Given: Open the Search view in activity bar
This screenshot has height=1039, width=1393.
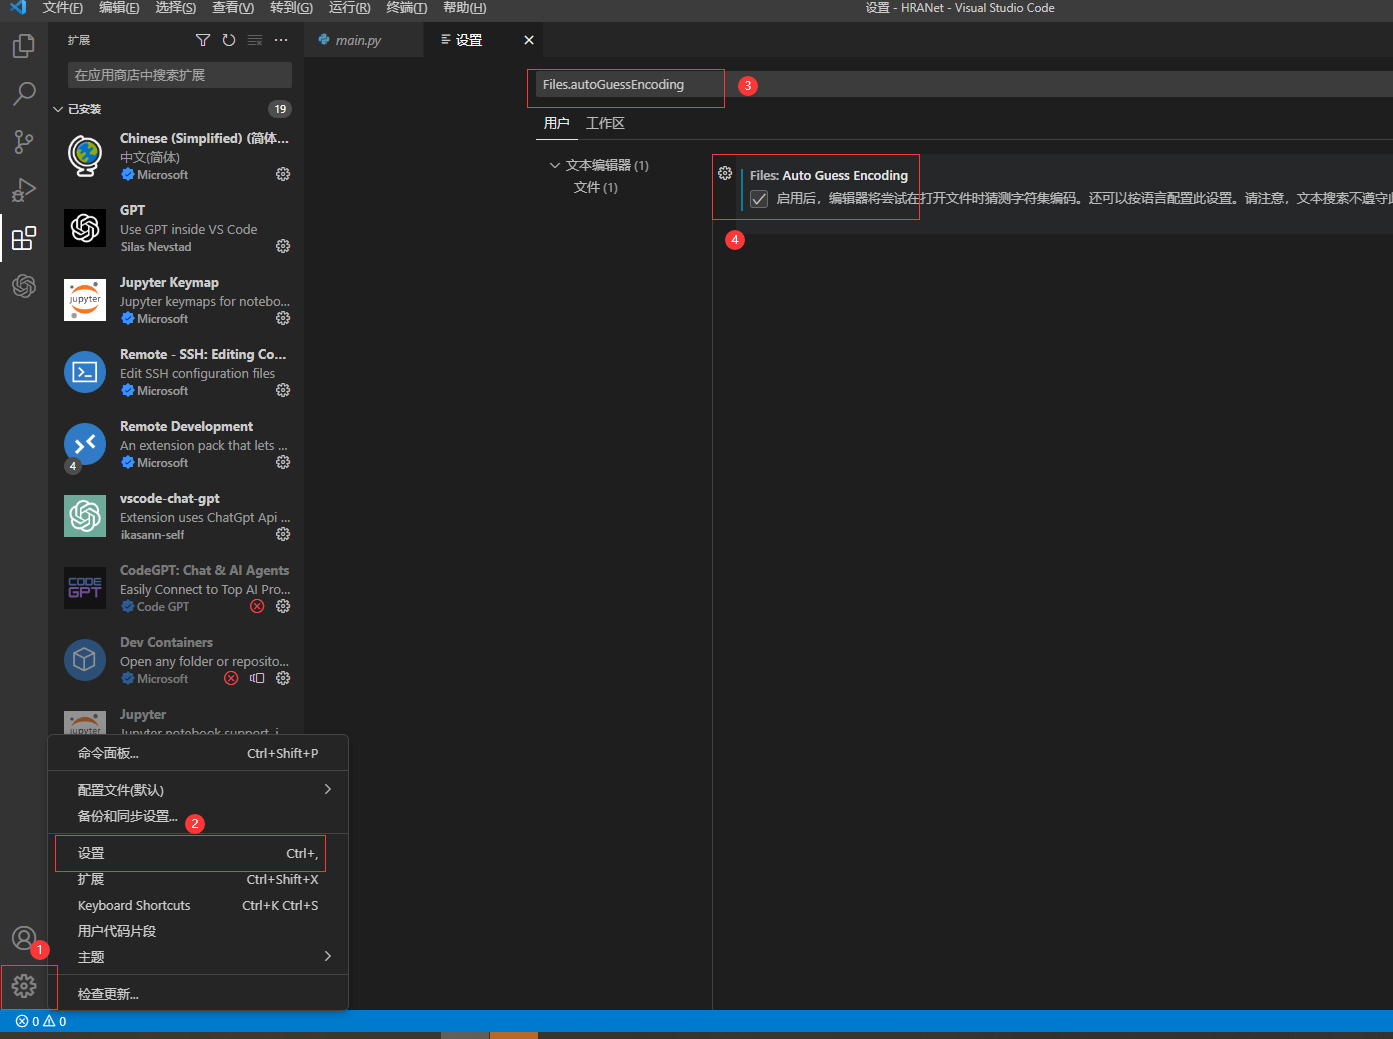Looking at the screenshot, I should (x=24, y=94).
